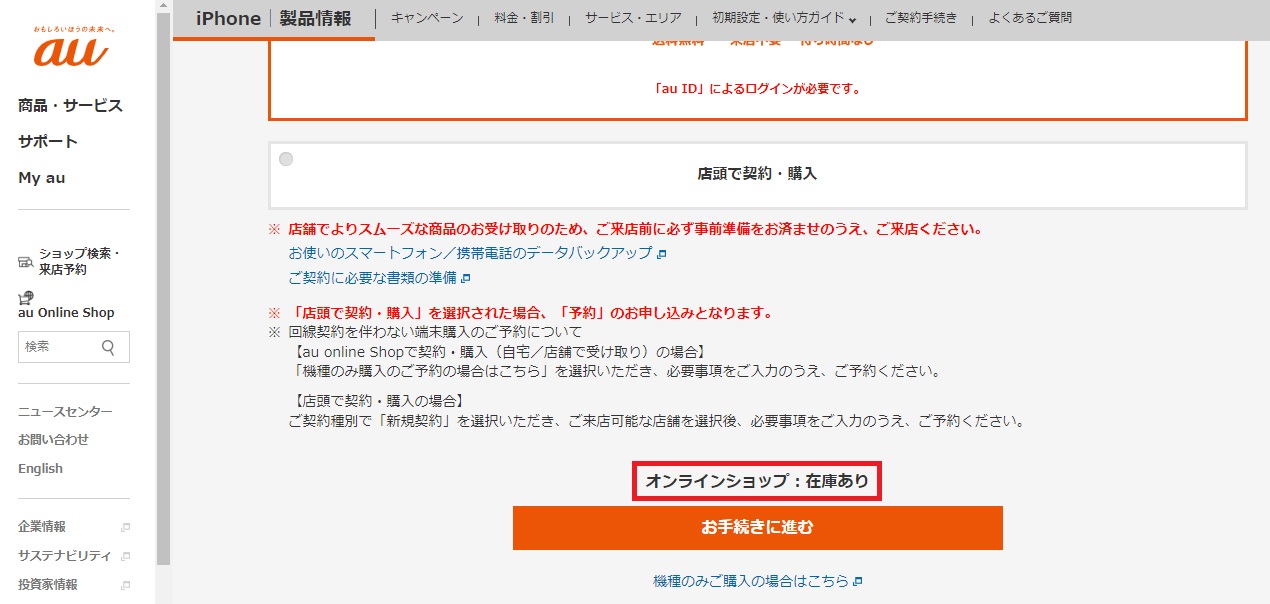
Task: Click the オンラインショップ：在庫あり stock status text
Action: (757, 481)
